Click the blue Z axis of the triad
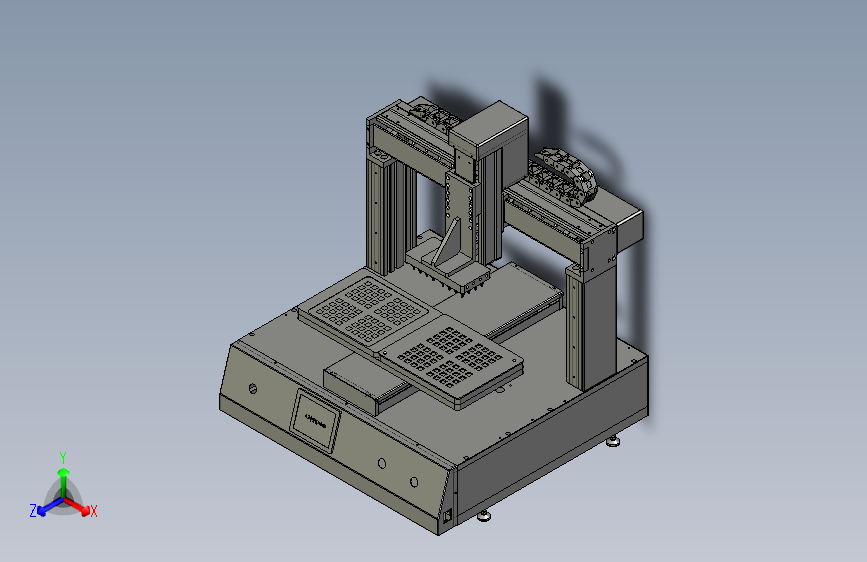 point(49,506)
